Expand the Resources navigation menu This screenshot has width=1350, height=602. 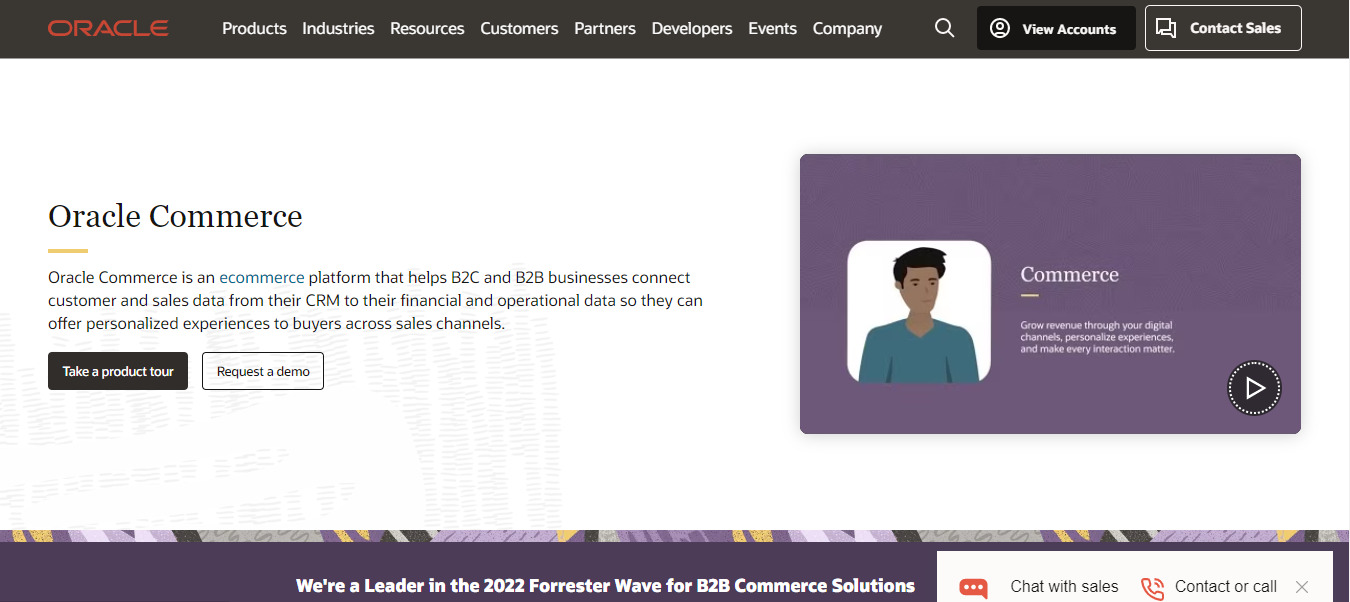coord(427,28)
